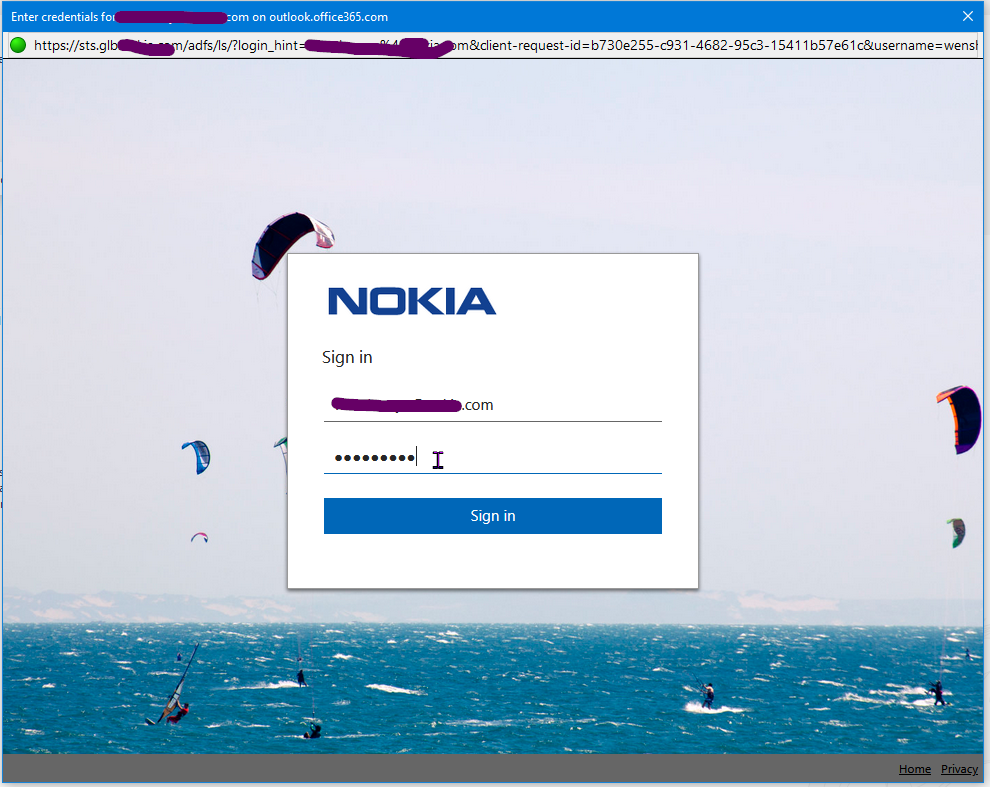Click the Nokia logo
The width and height of the screenshot is (990, 787).
pos(412,301)
